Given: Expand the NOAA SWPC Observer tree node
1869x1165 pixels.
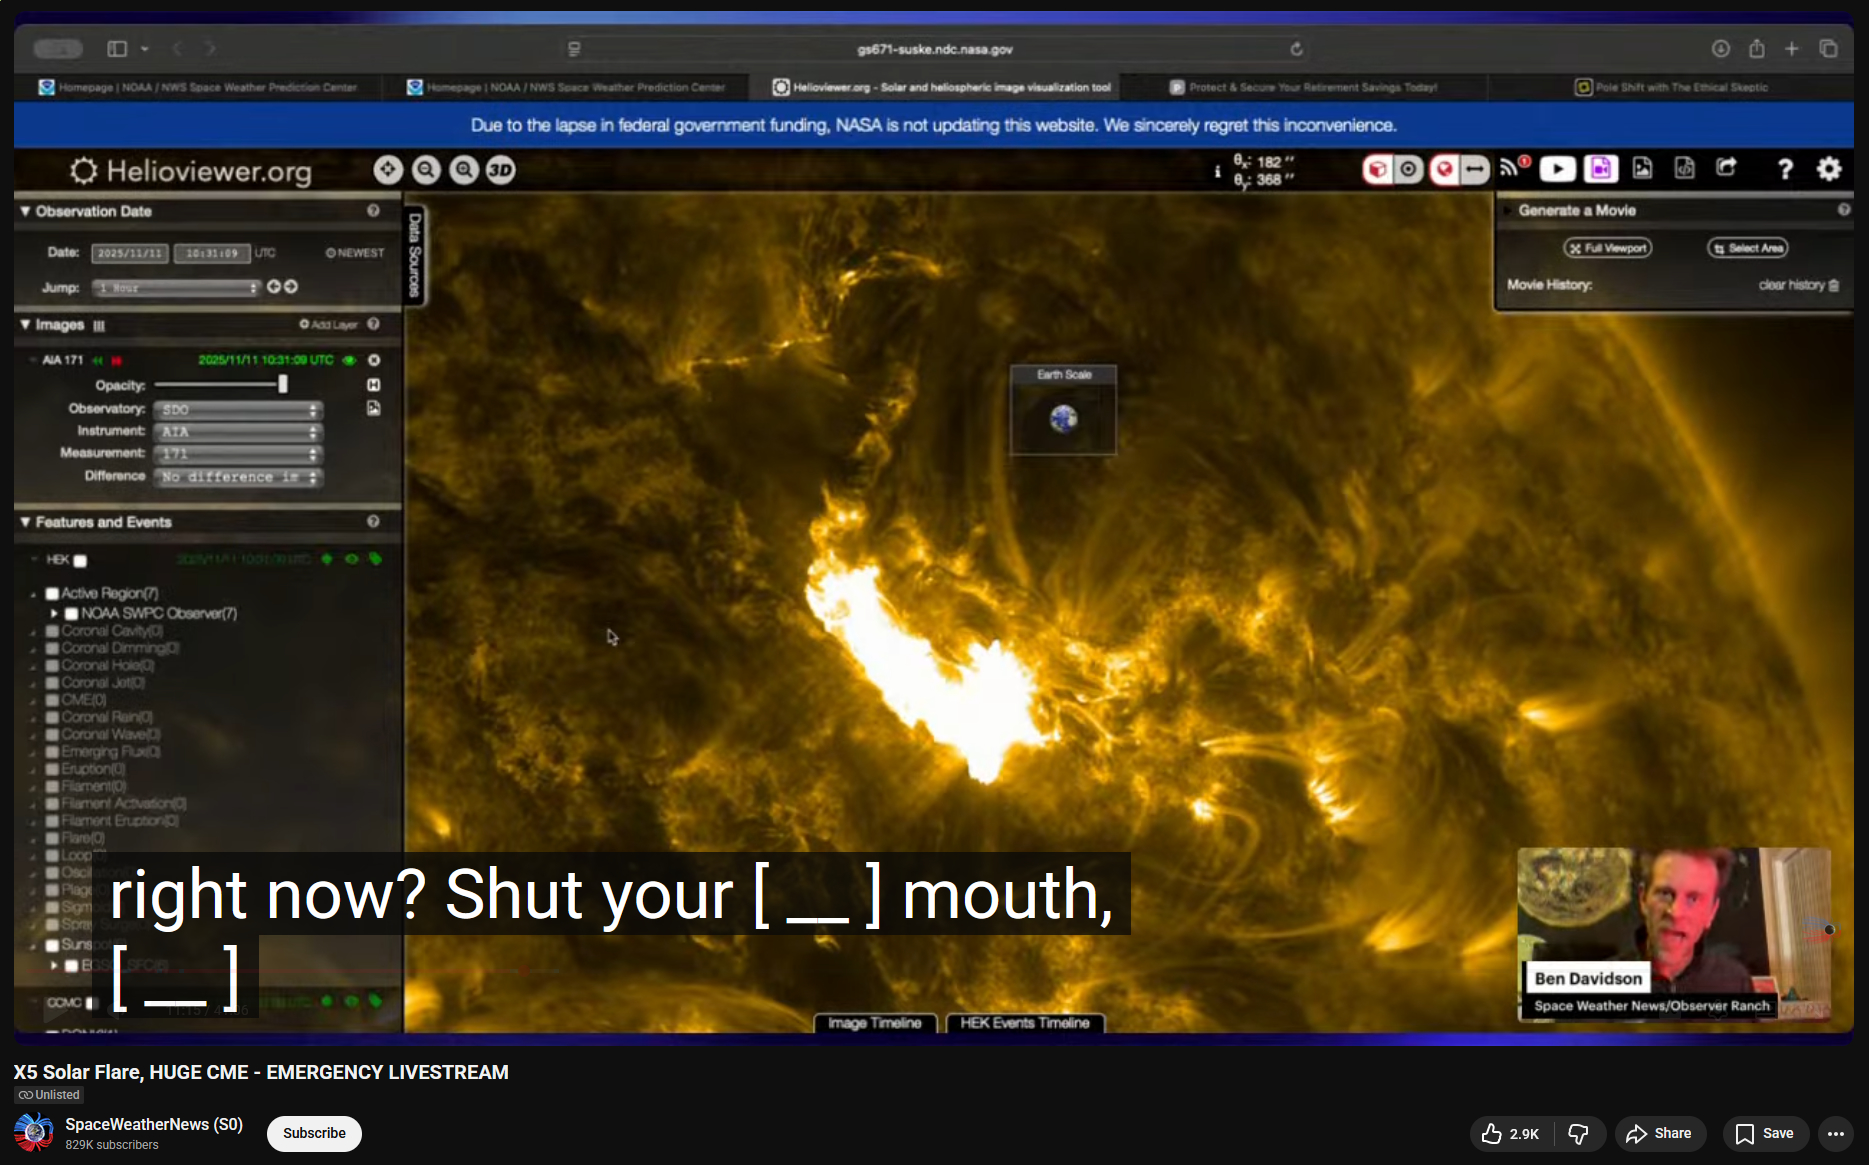Looking at the screenshot, I should click(54, 613).
